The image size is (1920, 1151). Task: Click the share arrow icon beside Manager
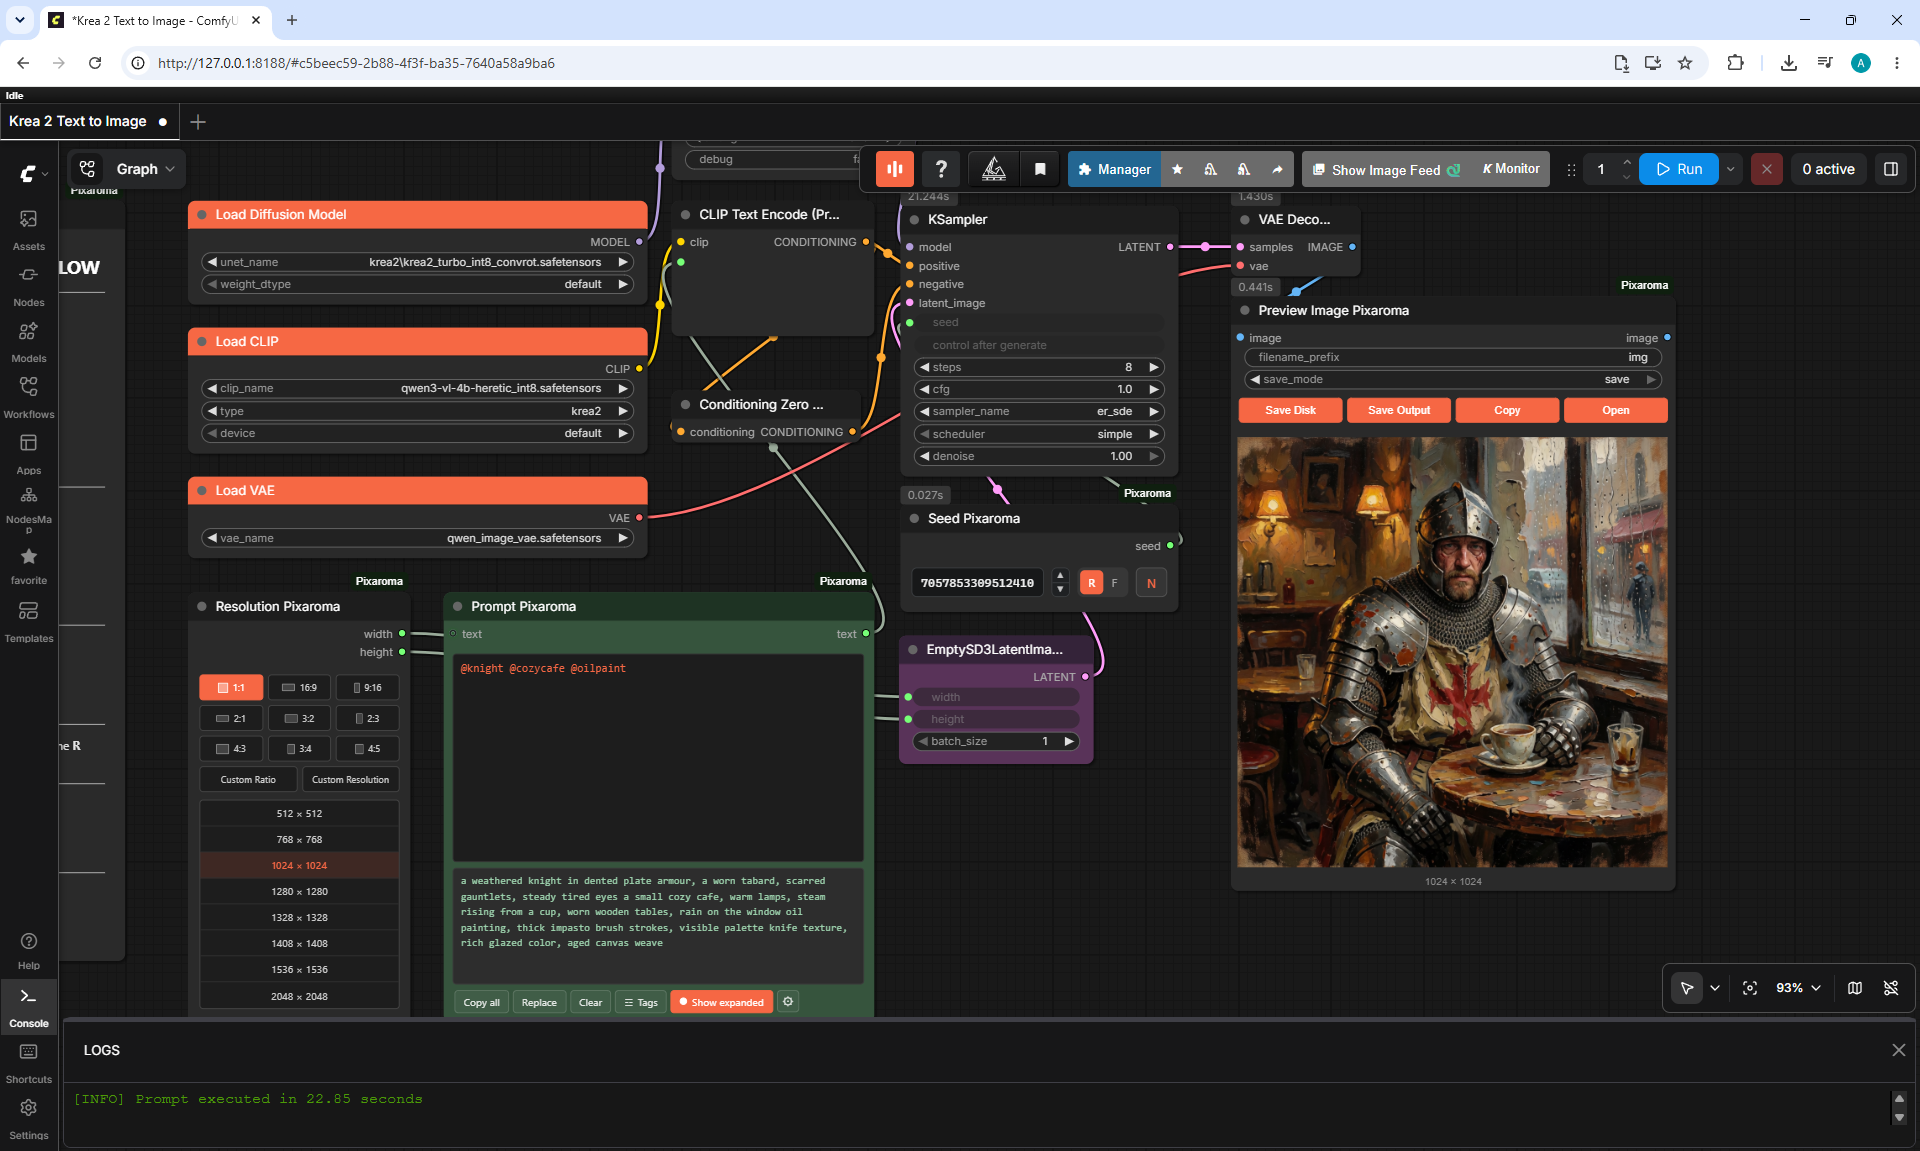click(x=1277, y=169)
